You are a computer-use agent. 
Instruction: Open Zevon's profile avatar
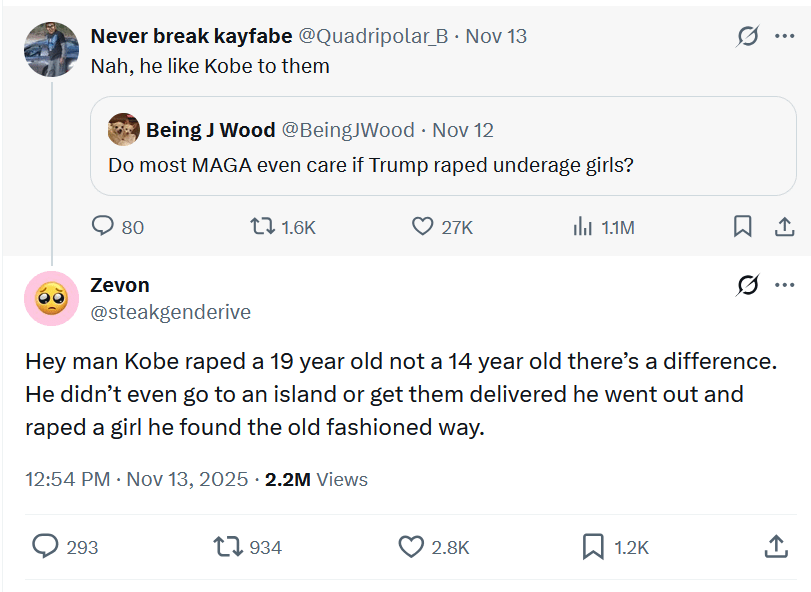click(51, 298)
